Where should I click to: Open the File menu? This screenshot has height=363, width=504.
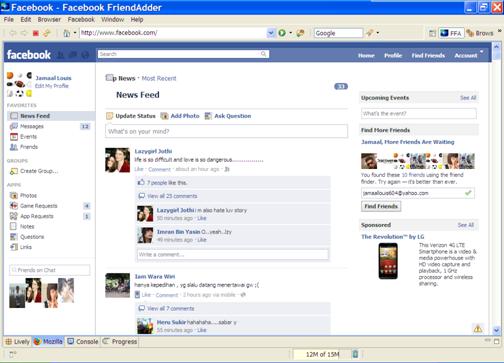pyautogui.click(x=9, y=20)
